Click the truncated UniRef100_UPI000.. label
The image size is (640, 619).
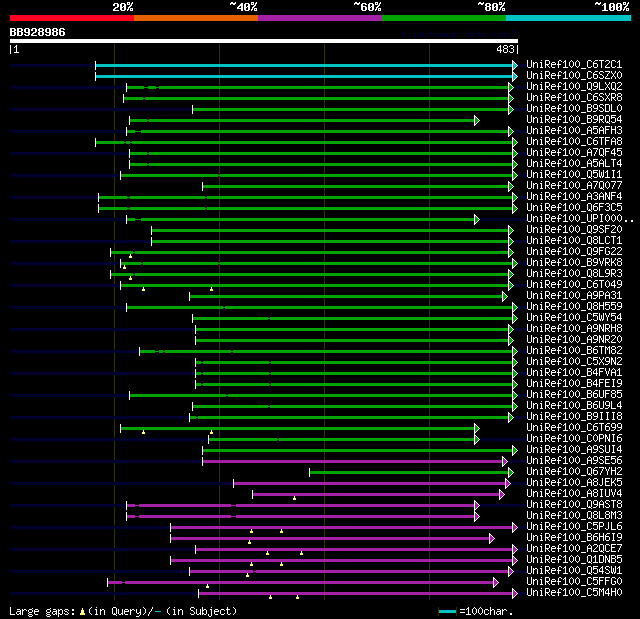tap(580, 219)
